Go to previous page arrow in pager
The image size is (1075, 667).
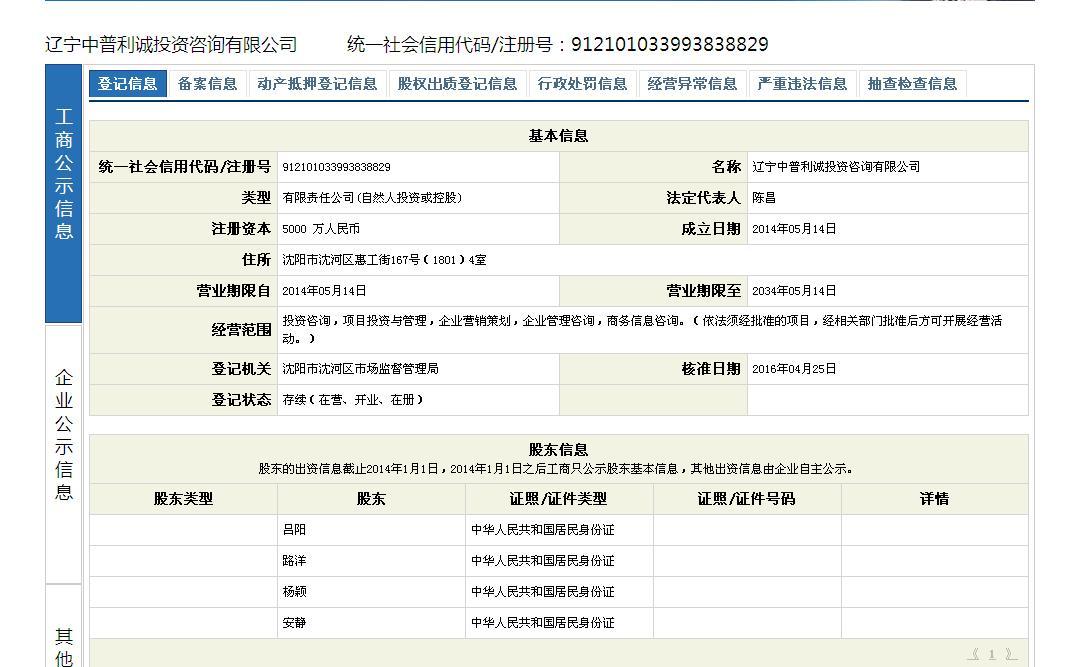click(973, 654)
